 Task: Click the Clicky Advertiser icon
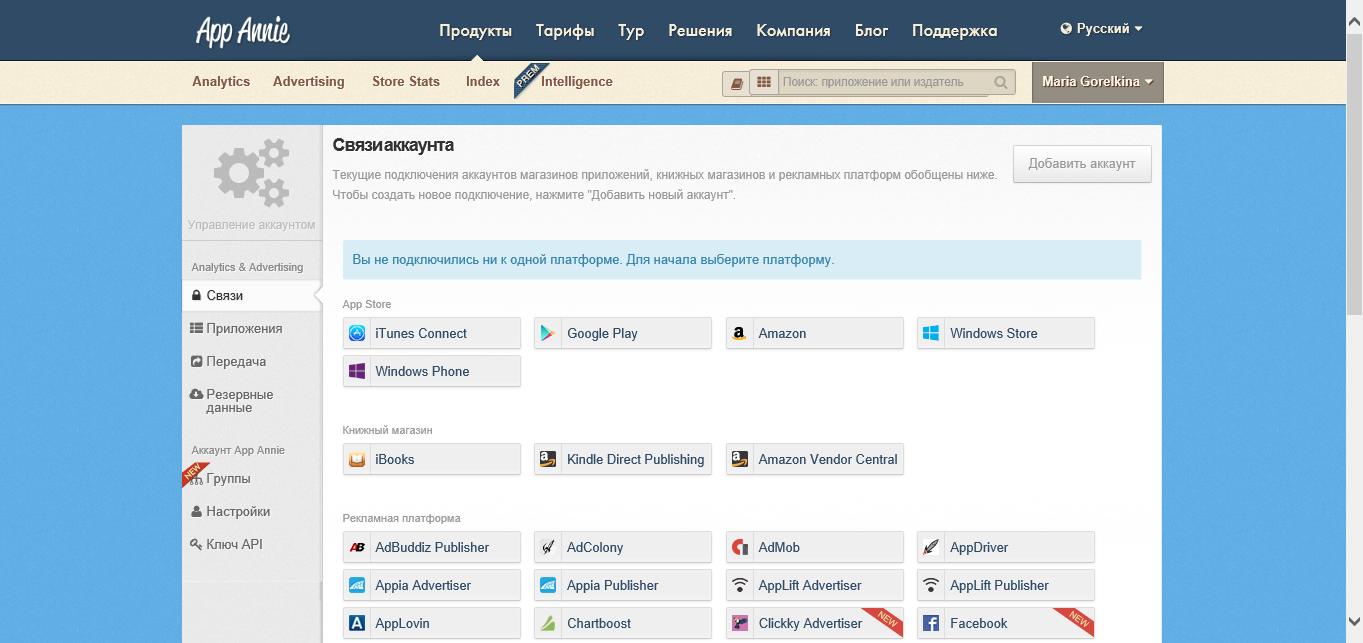[x=740, y=623]
